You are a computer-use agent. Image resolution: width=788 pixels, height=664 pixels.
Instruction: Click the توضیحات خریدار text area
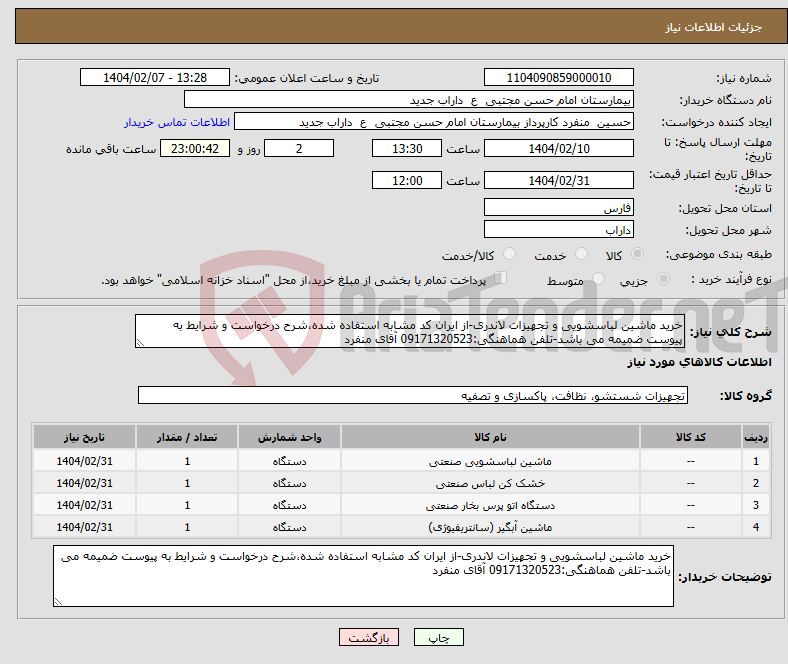pyautogui.click(x=364, y=575)
